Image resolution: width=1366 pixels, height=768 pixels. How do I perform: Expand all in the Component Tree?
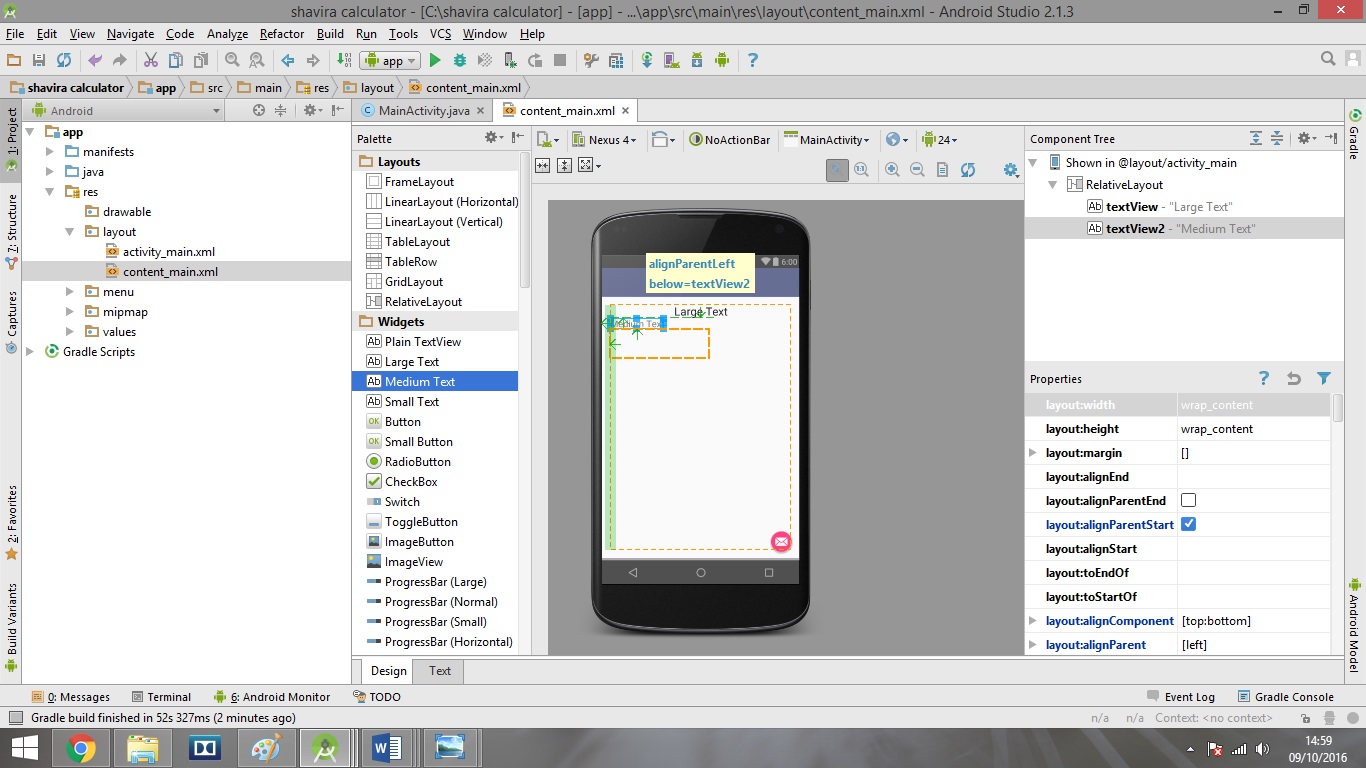(1256, 139)
